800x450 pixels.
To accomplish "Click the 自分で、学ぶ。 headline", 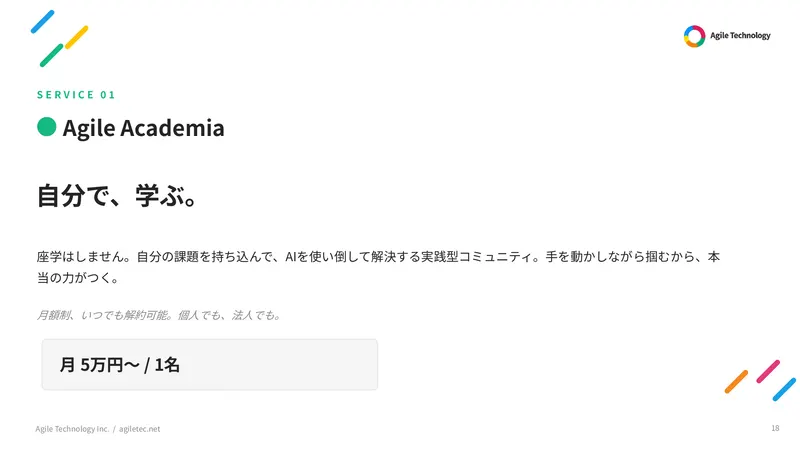I will tap(117, 196).
